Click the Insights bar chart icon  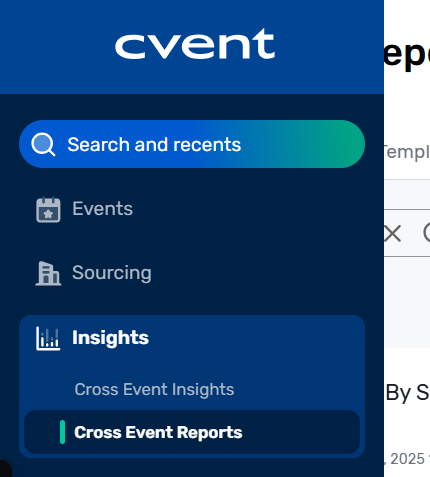[48, 338]
